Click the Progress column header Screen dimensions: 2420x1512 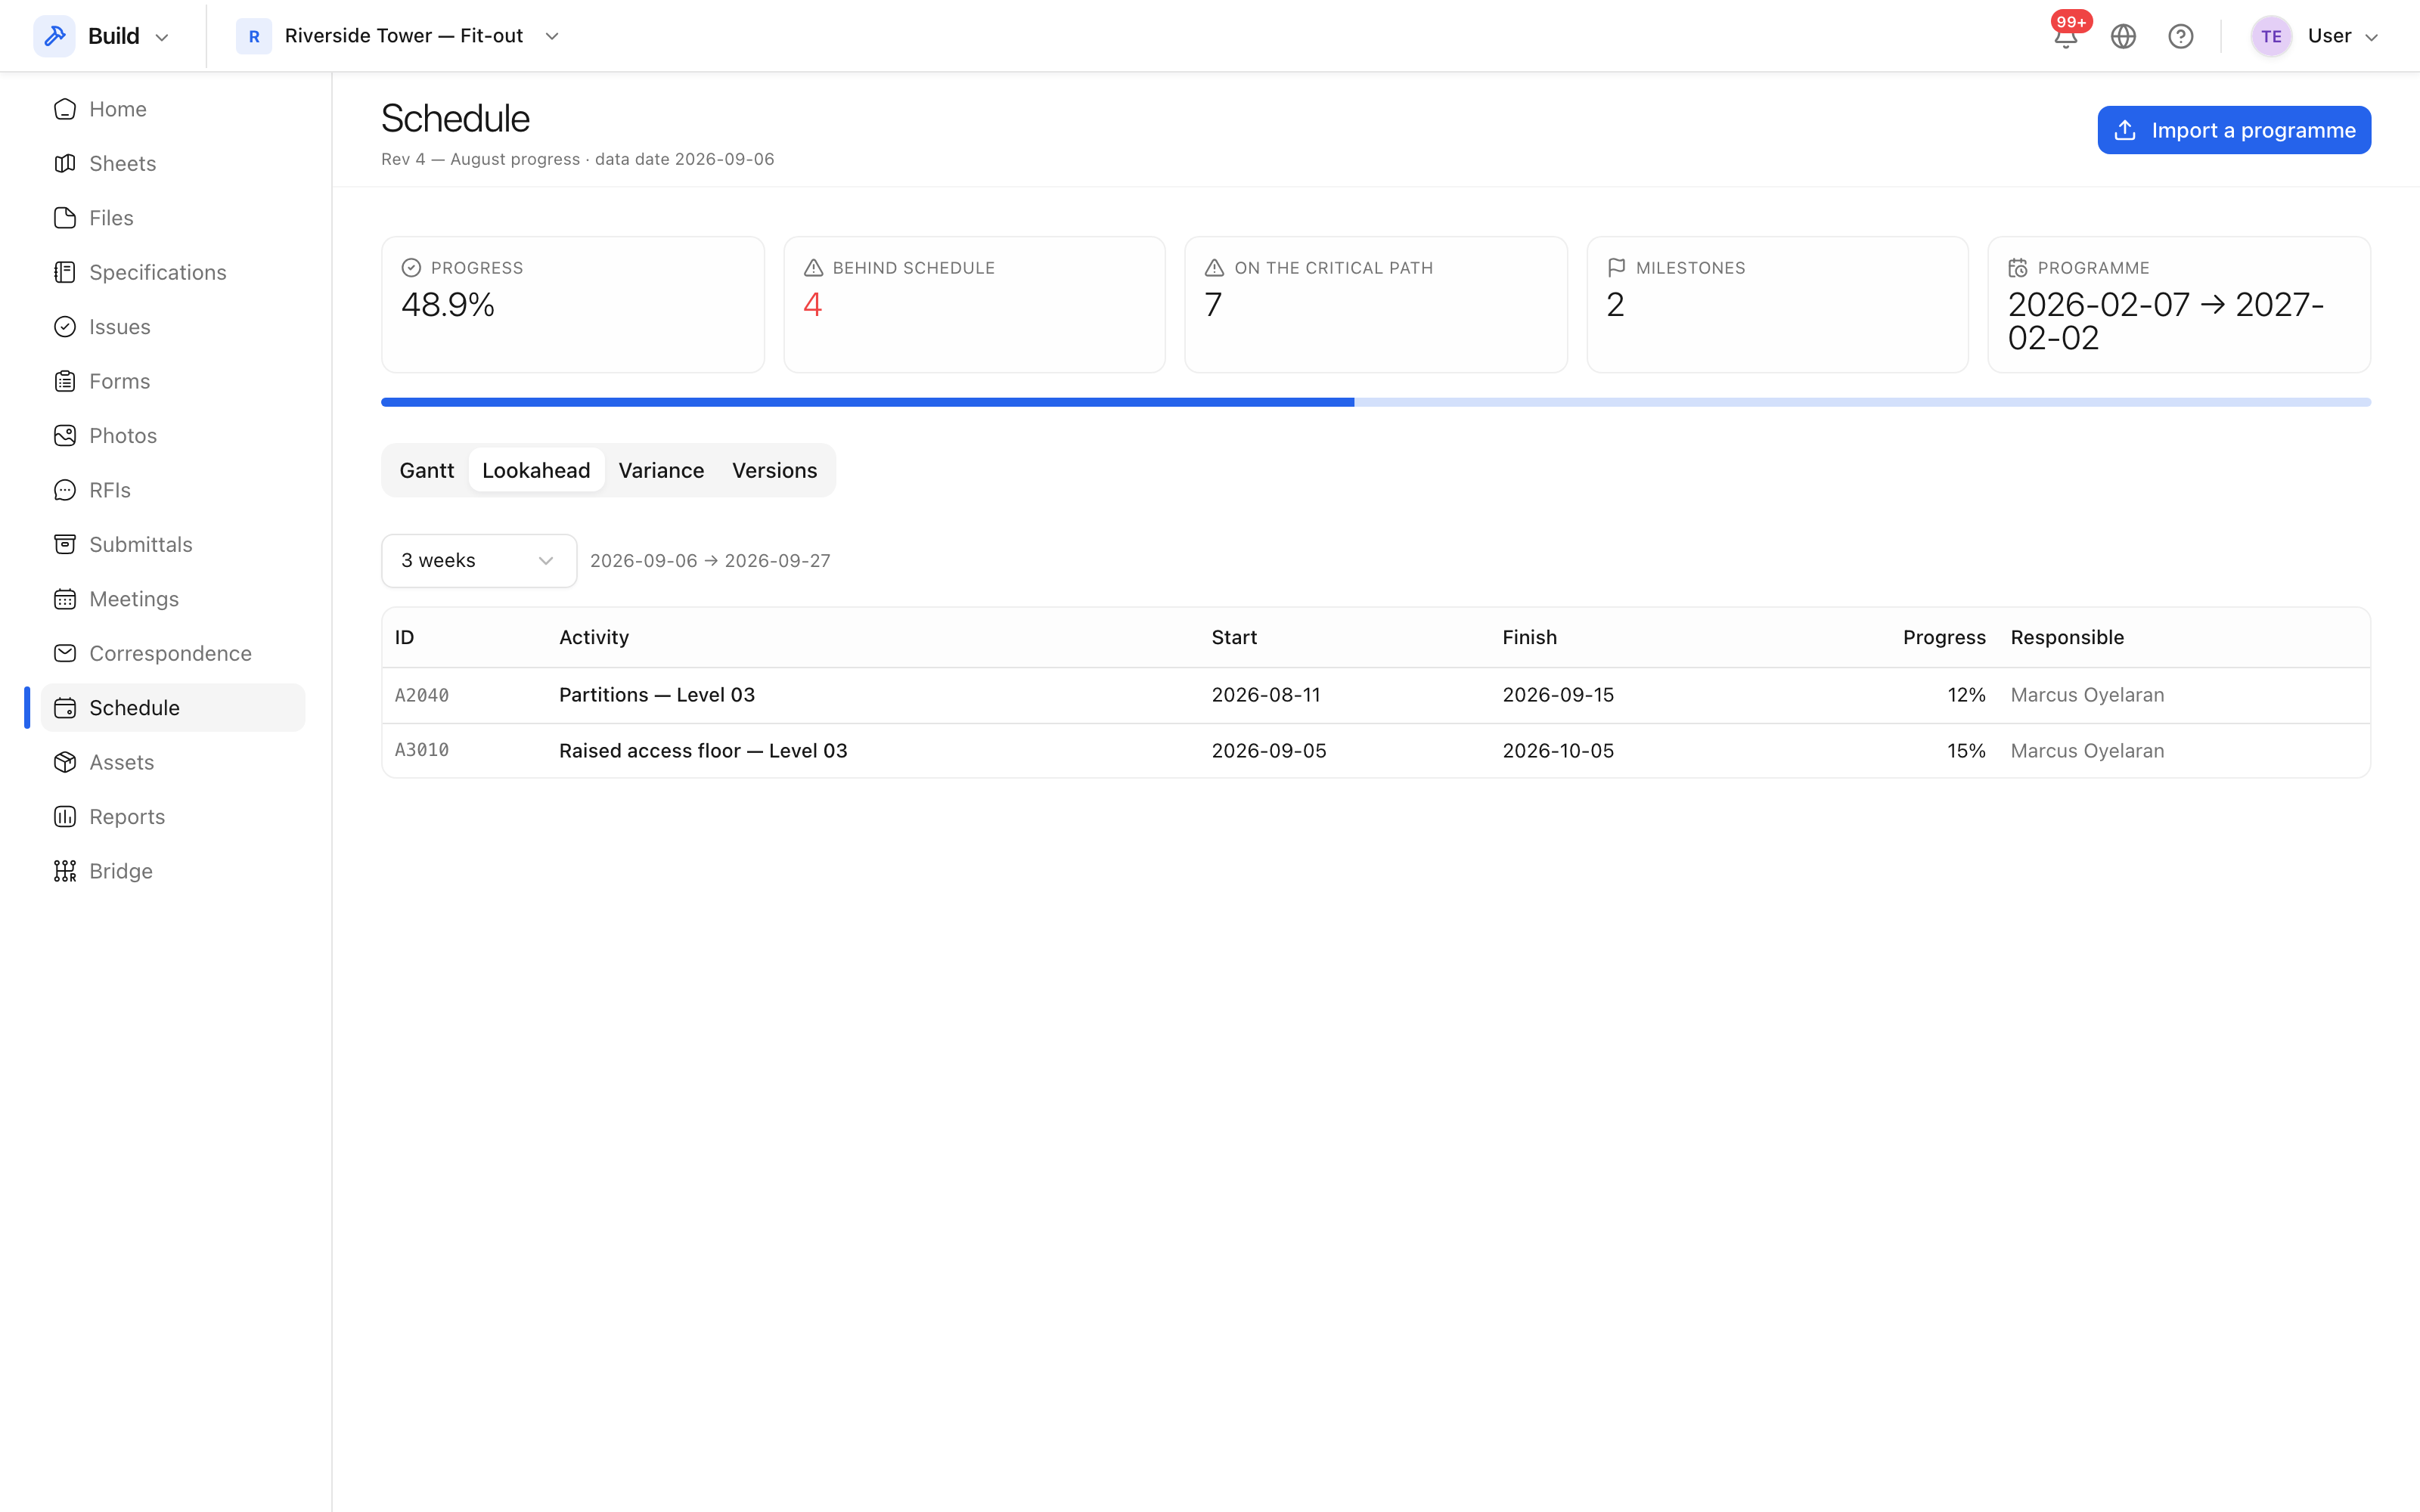click(1944, 637)
